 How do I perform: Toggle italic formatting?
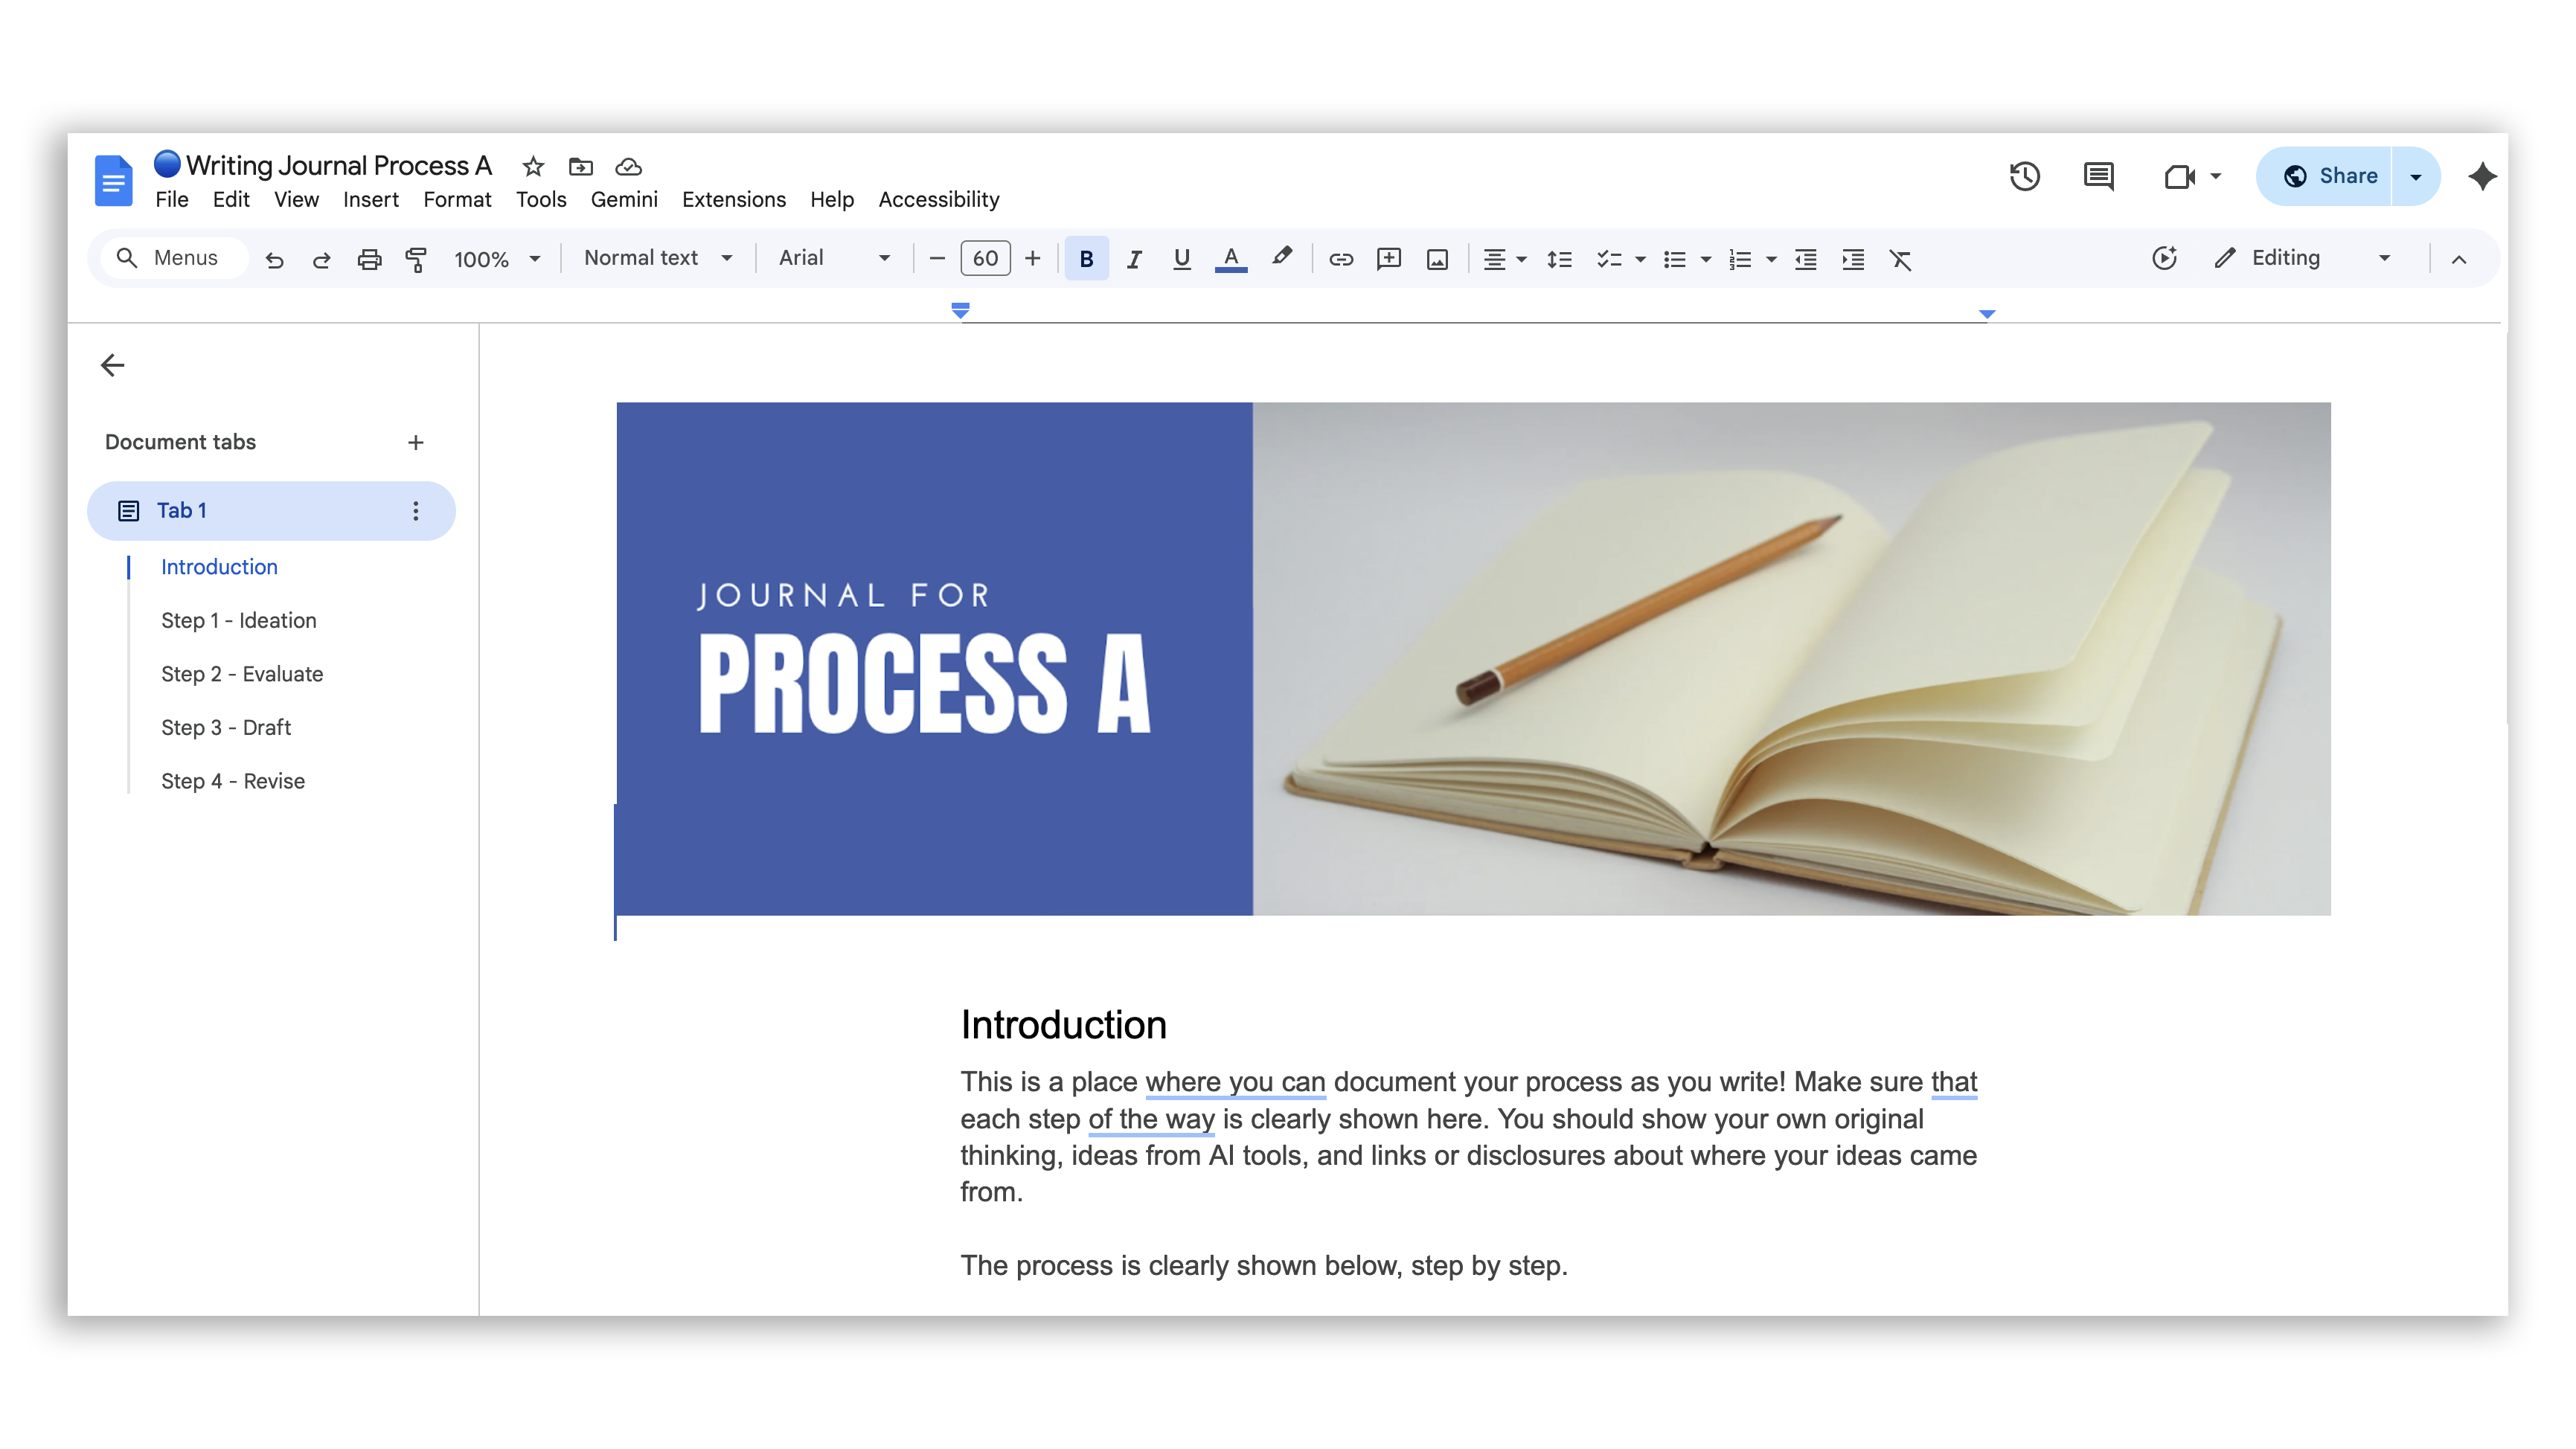[x=1133, y=259]
